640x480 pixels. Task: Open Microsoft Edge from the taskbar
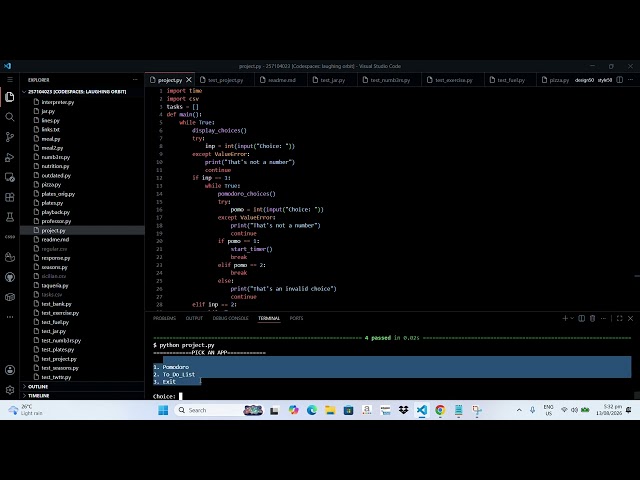coord(312,410)
